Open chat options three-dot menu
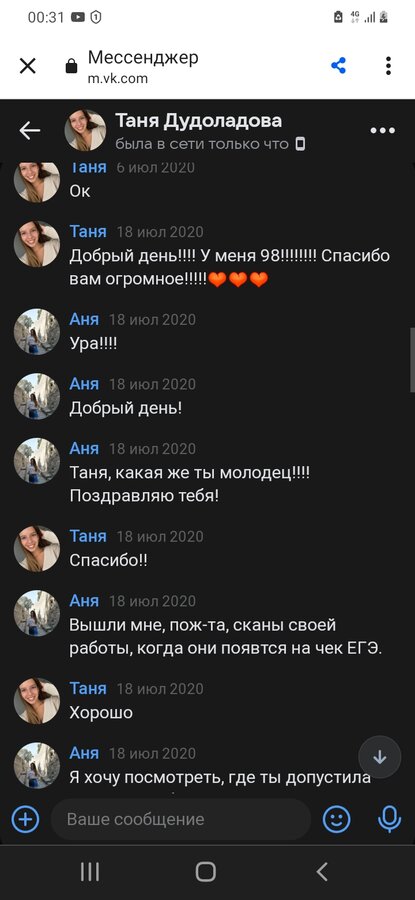The image size is (415, 900). 383,131
